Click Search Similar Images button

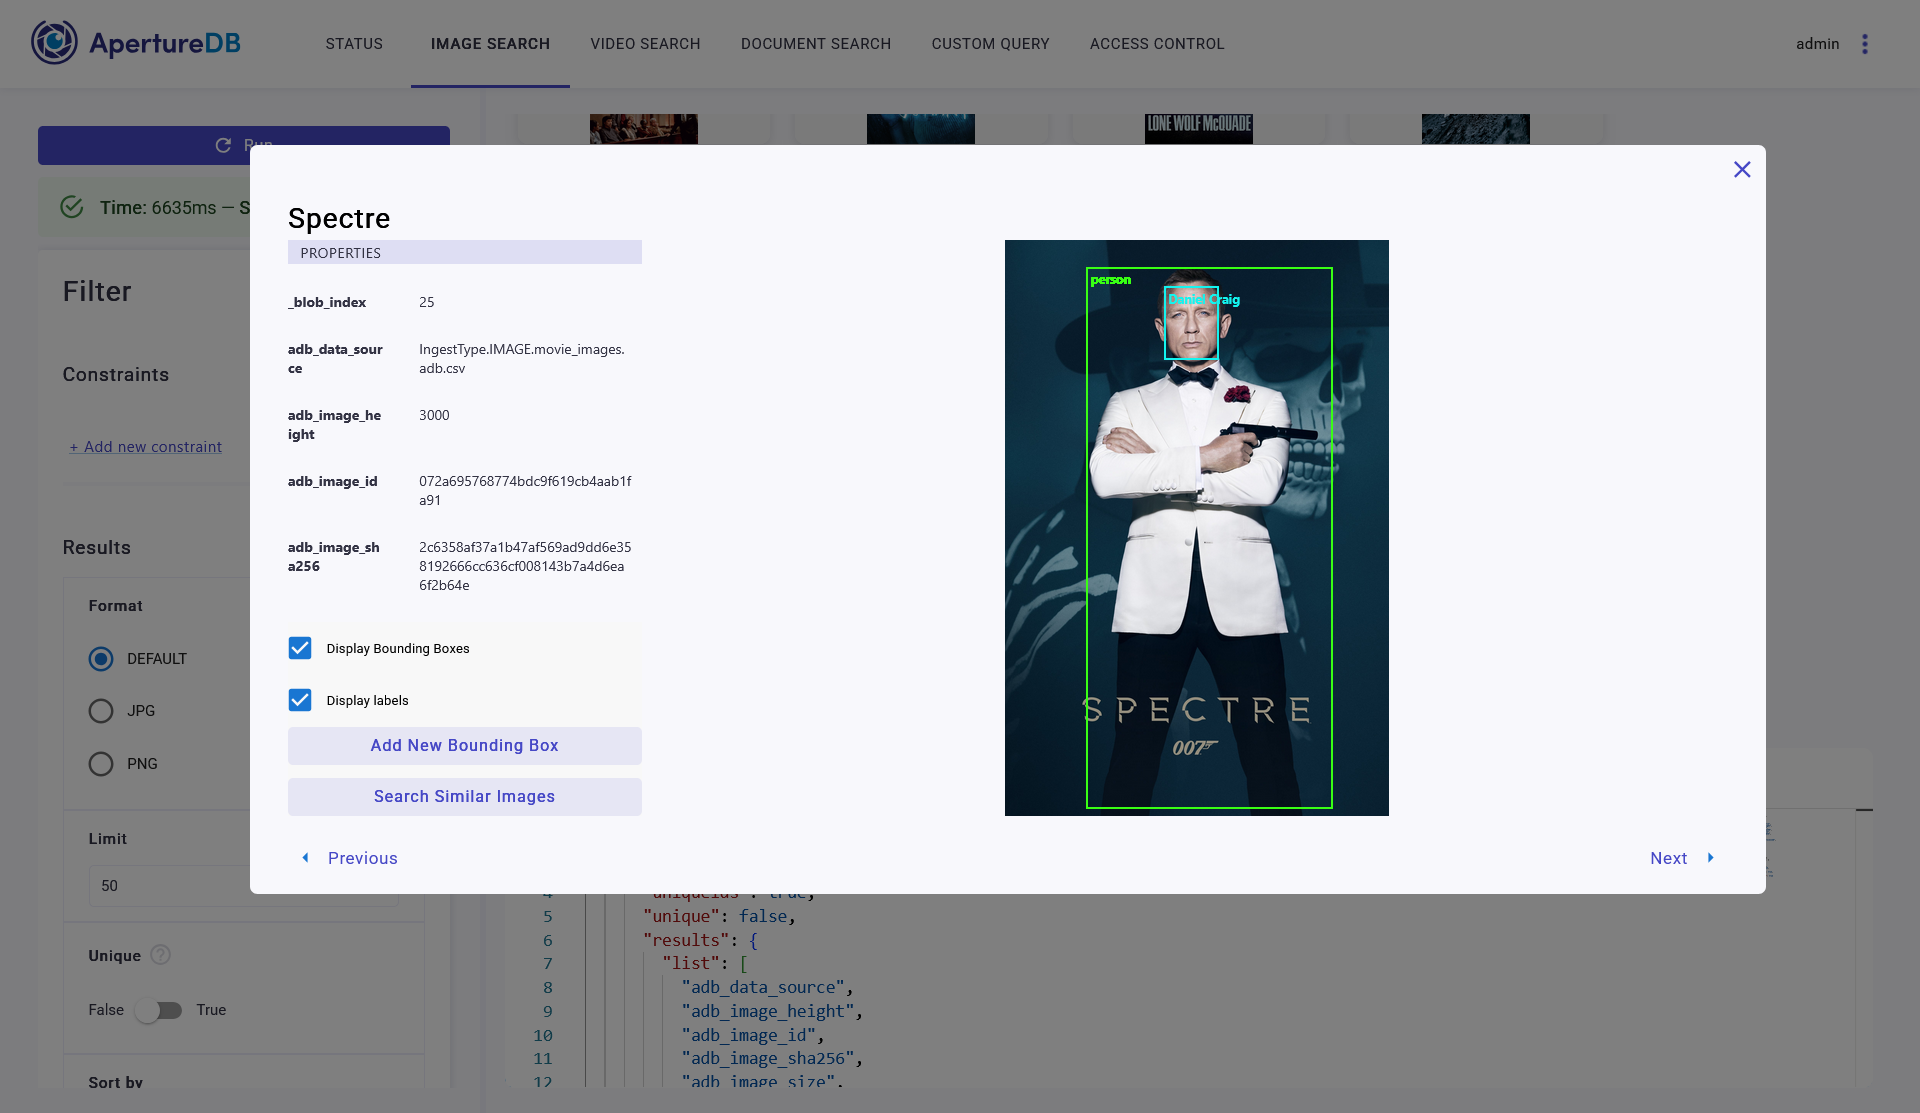point(465,797)
